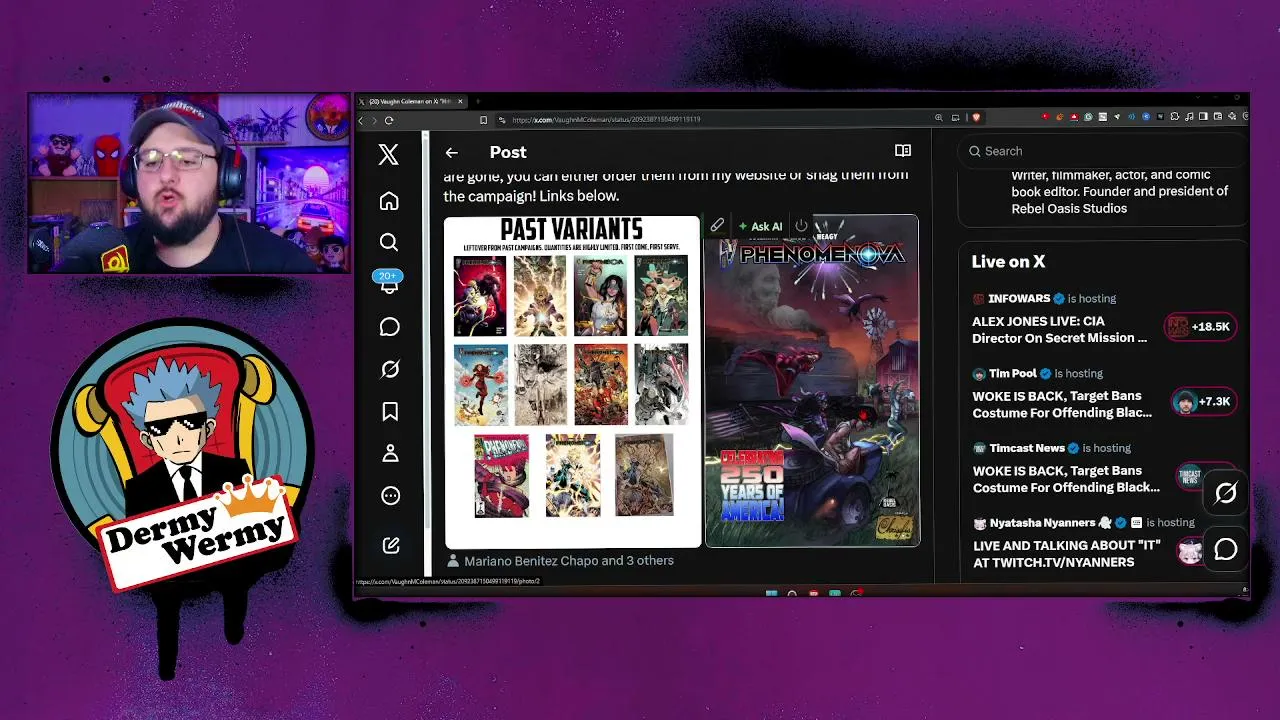Open the browser extensions puzzle icon
Viewport: 1280px width, 720px height.
(x=1175, y=117)
